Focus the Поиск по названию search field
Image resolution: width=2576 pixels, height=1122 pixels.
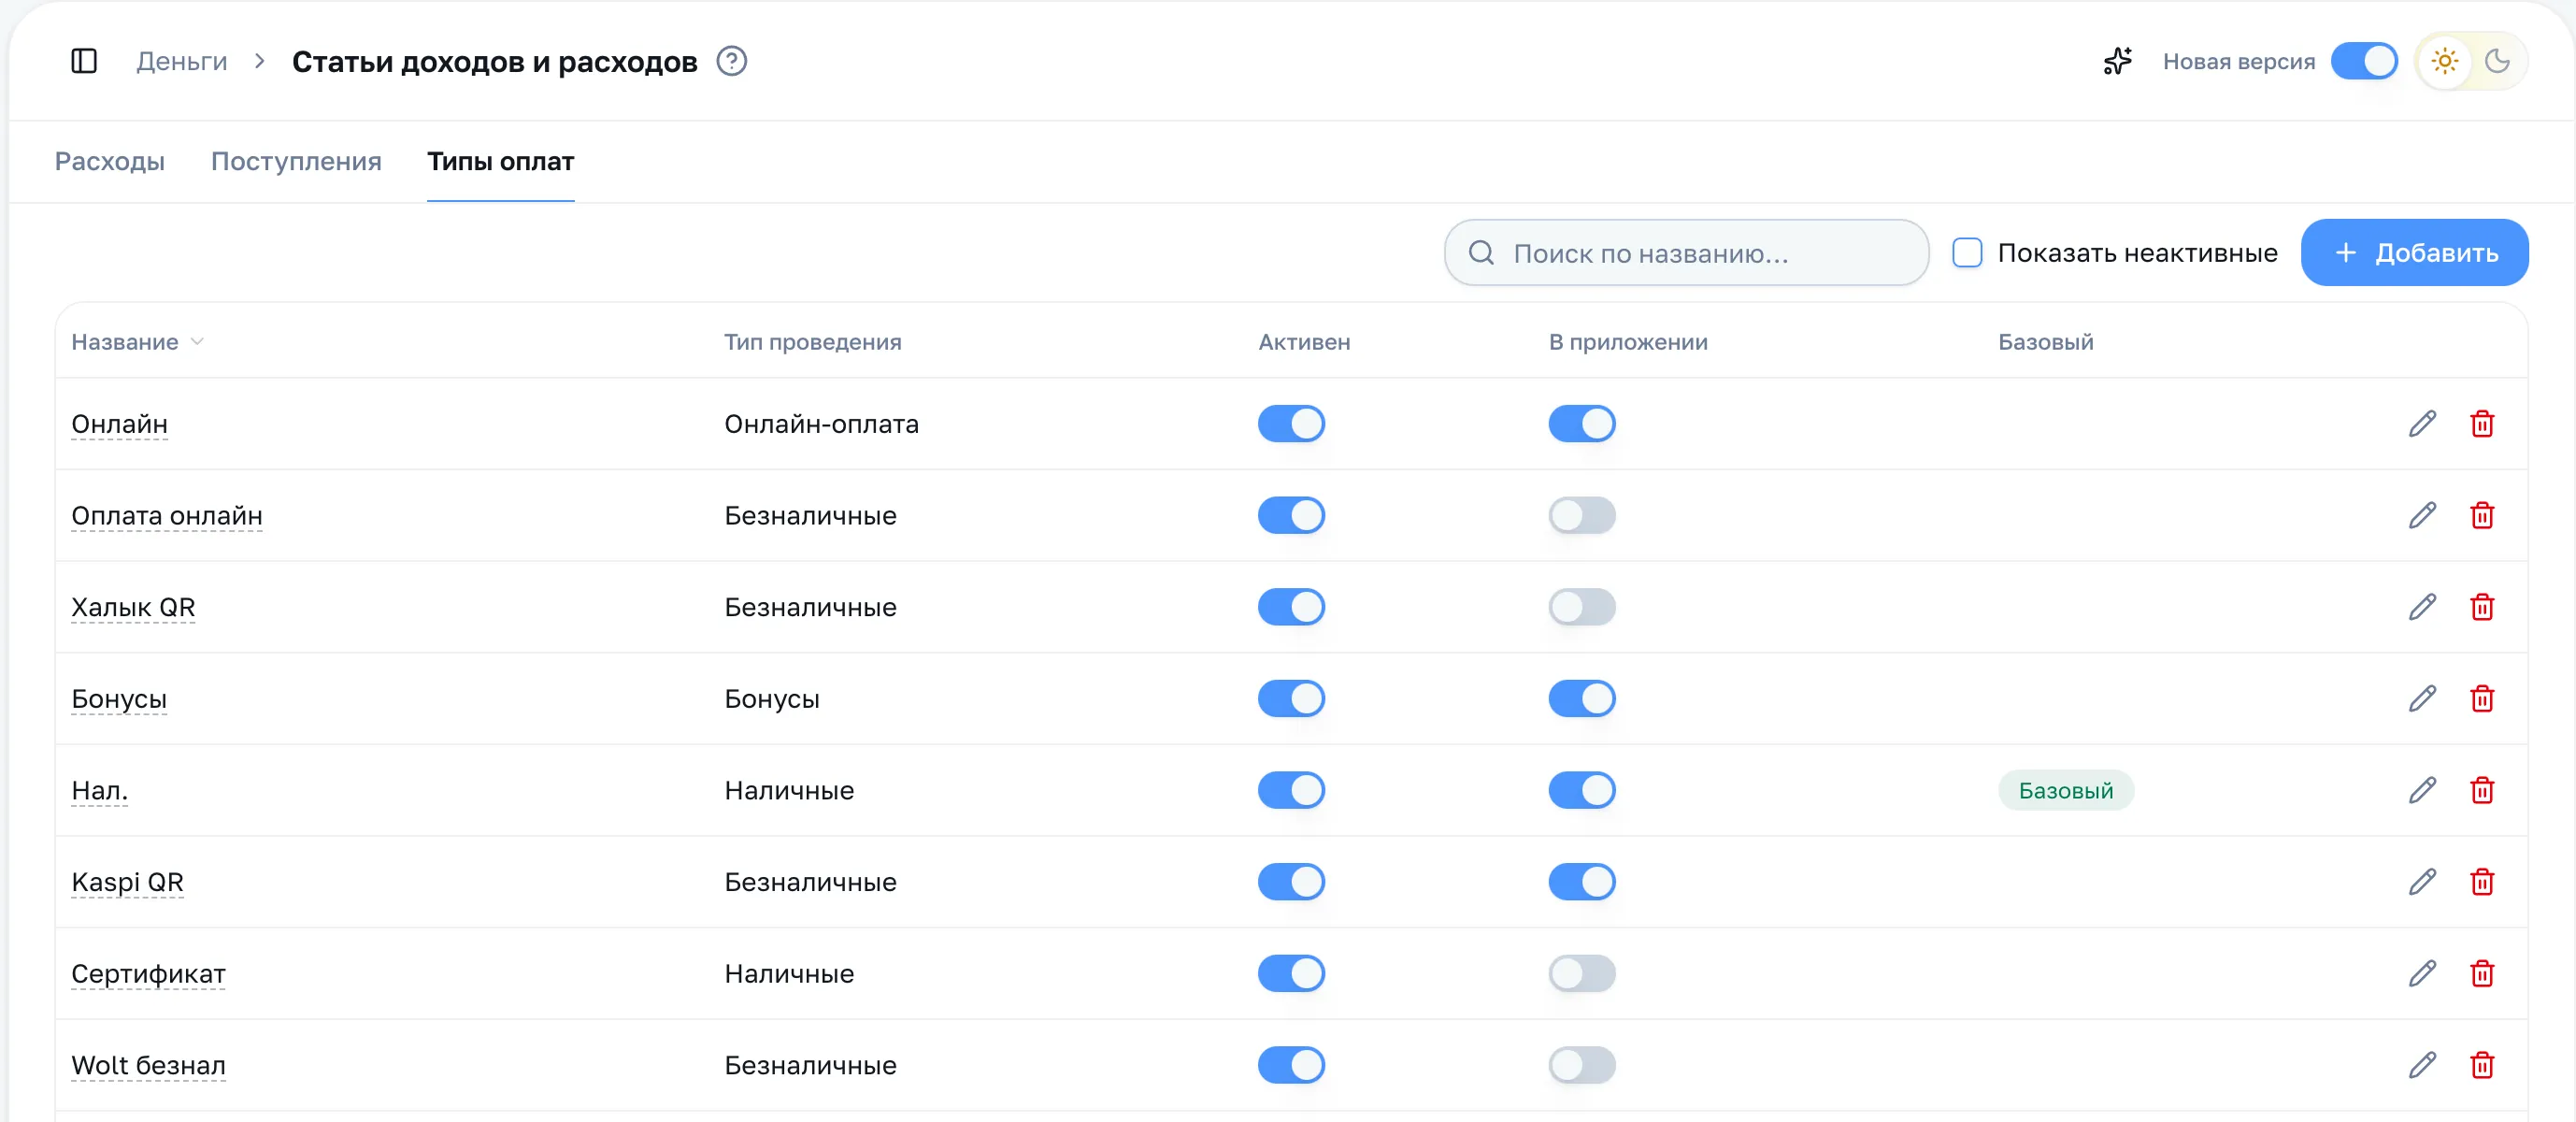1686,253
